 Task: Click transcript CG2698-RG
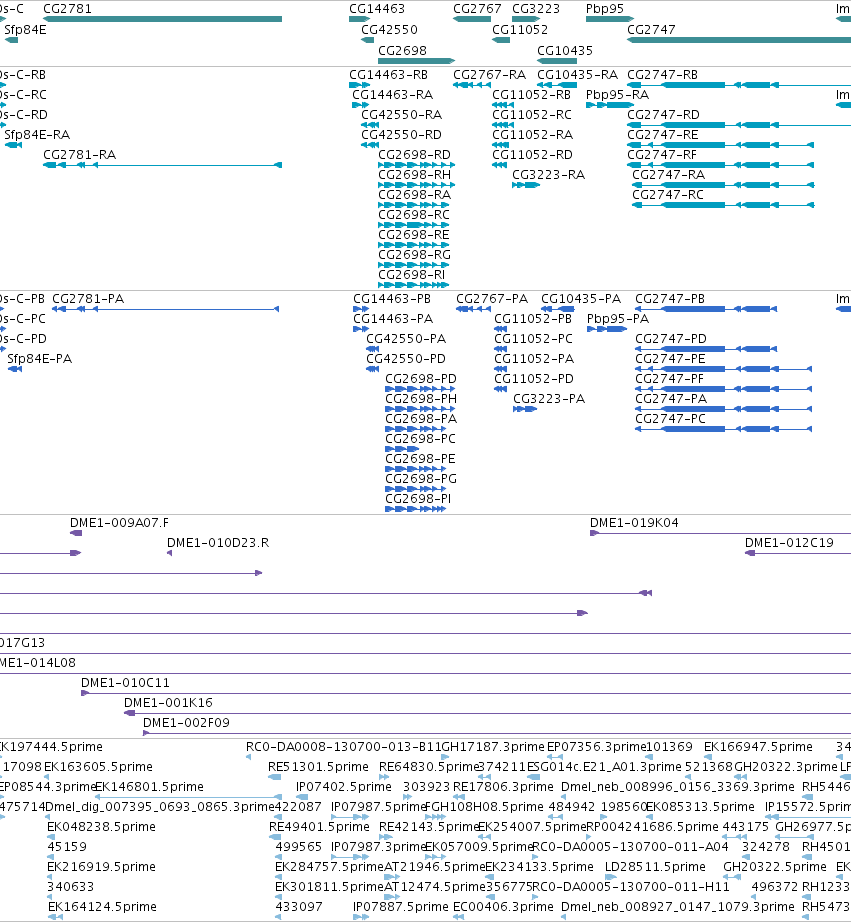(x=414, y=255)
